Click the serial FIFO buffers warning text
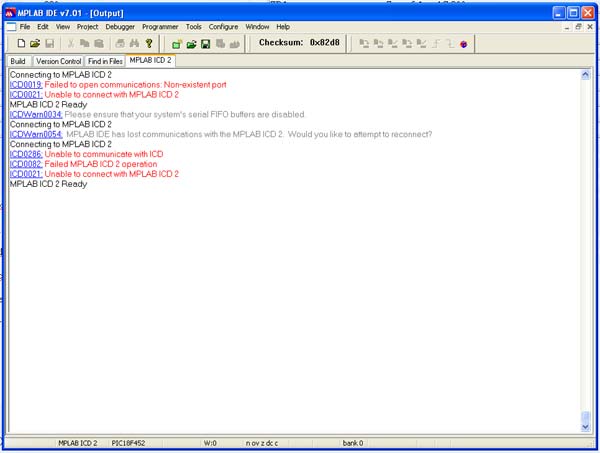 (185, 115)
